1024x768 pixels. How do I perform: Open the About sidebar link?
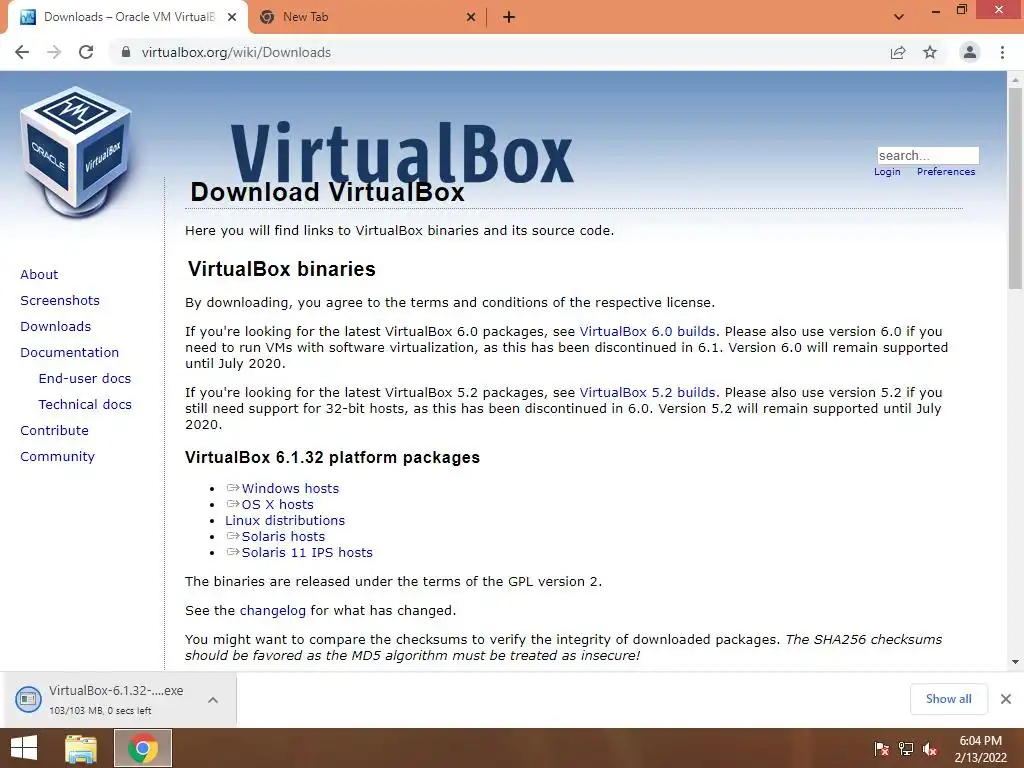point(39,274)
